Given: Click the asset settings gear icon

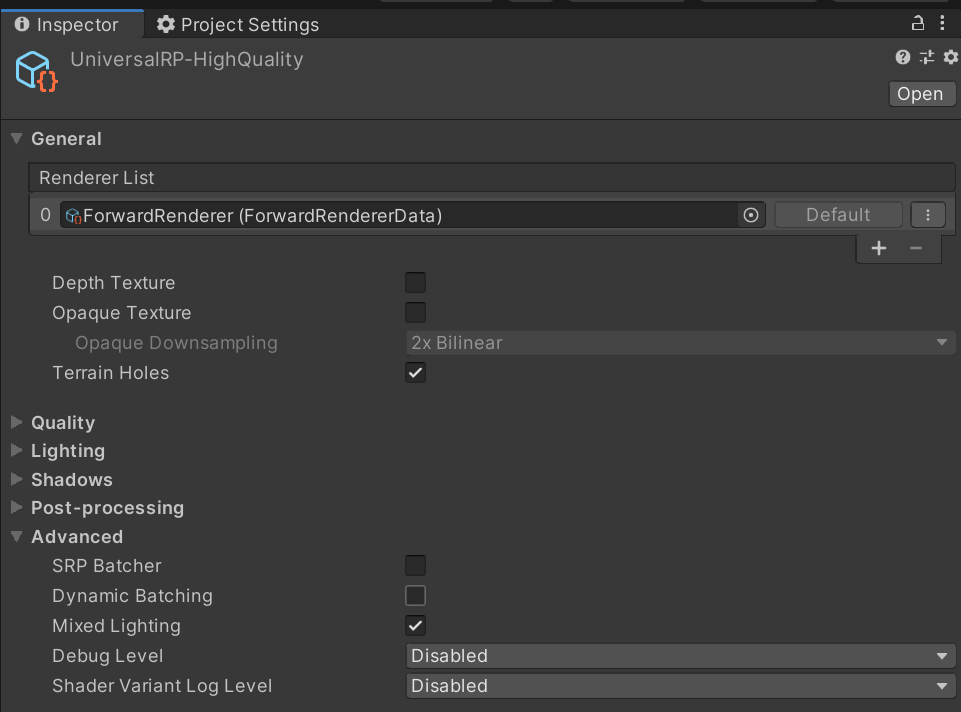Looking at the screenshot, I should click(x=950, y=58).
